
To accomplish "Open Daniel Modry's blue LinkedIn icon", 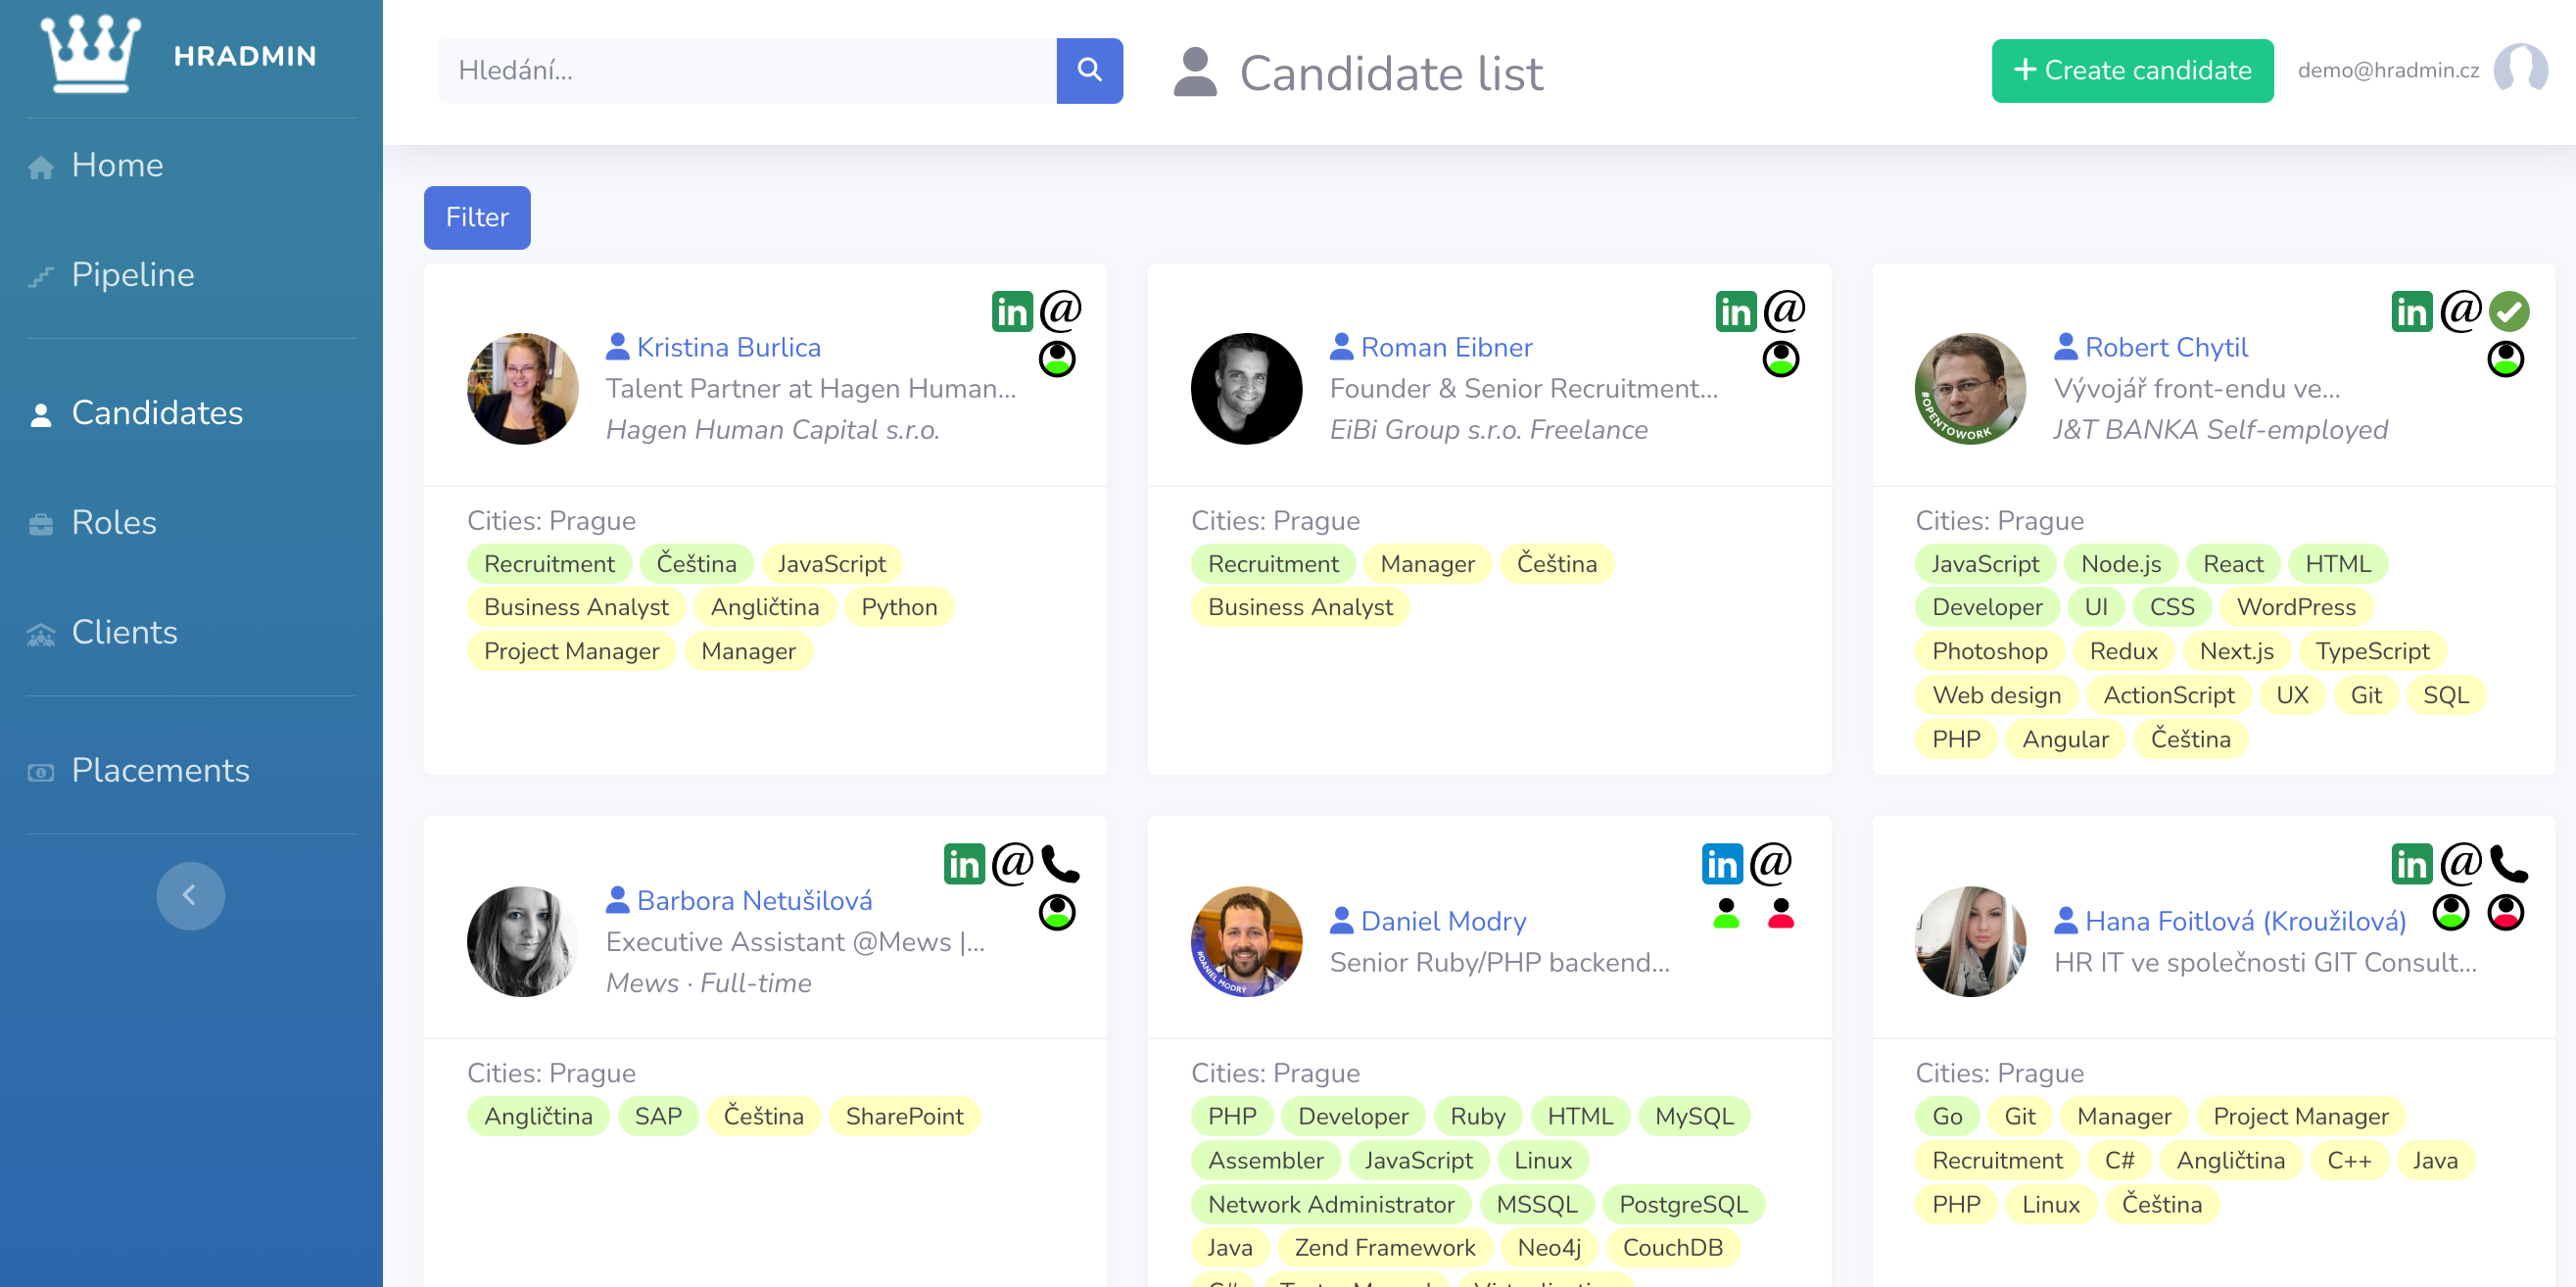I will click(1722, 864).
